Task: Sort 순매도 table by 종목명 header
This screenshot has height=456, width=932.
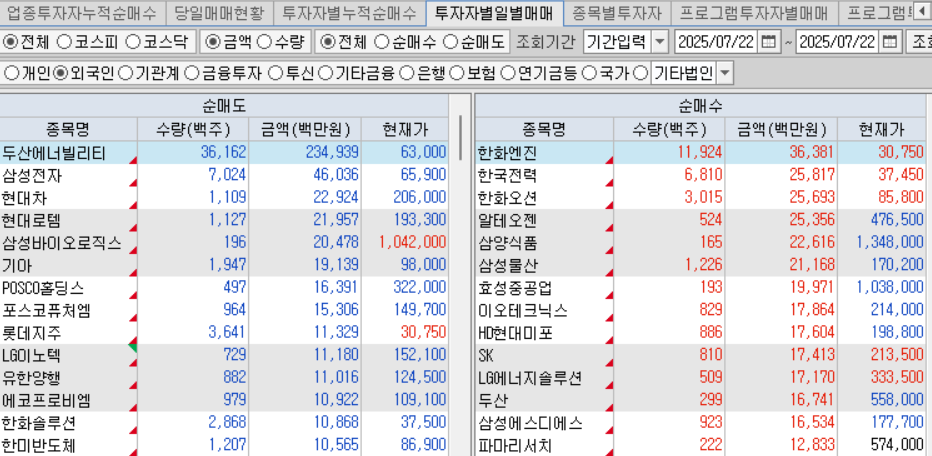Action: pyautogui.click(x=68, y=129)
